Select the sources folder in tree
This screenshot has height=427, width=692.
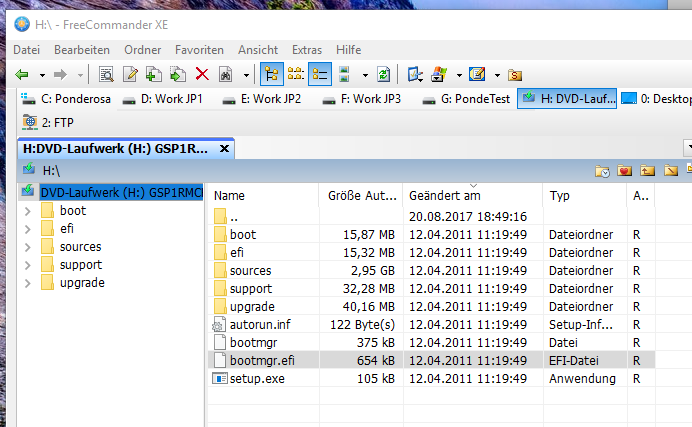tap(80, 247)
